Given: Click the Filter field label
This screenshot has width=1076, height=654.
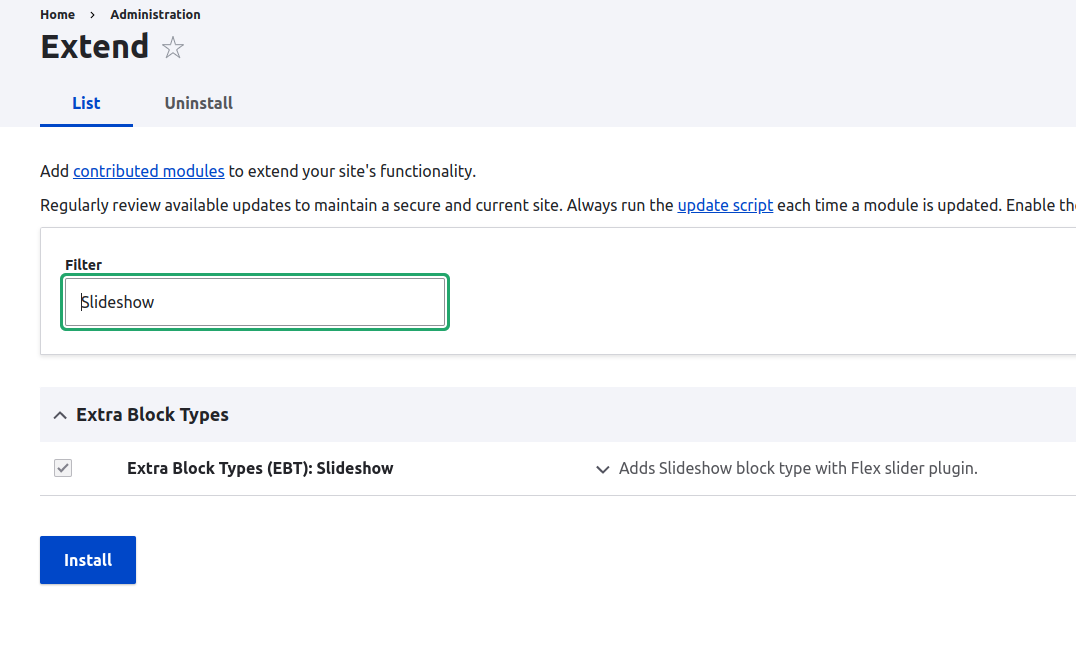Looking at the screenshot, I should [84, 265].
